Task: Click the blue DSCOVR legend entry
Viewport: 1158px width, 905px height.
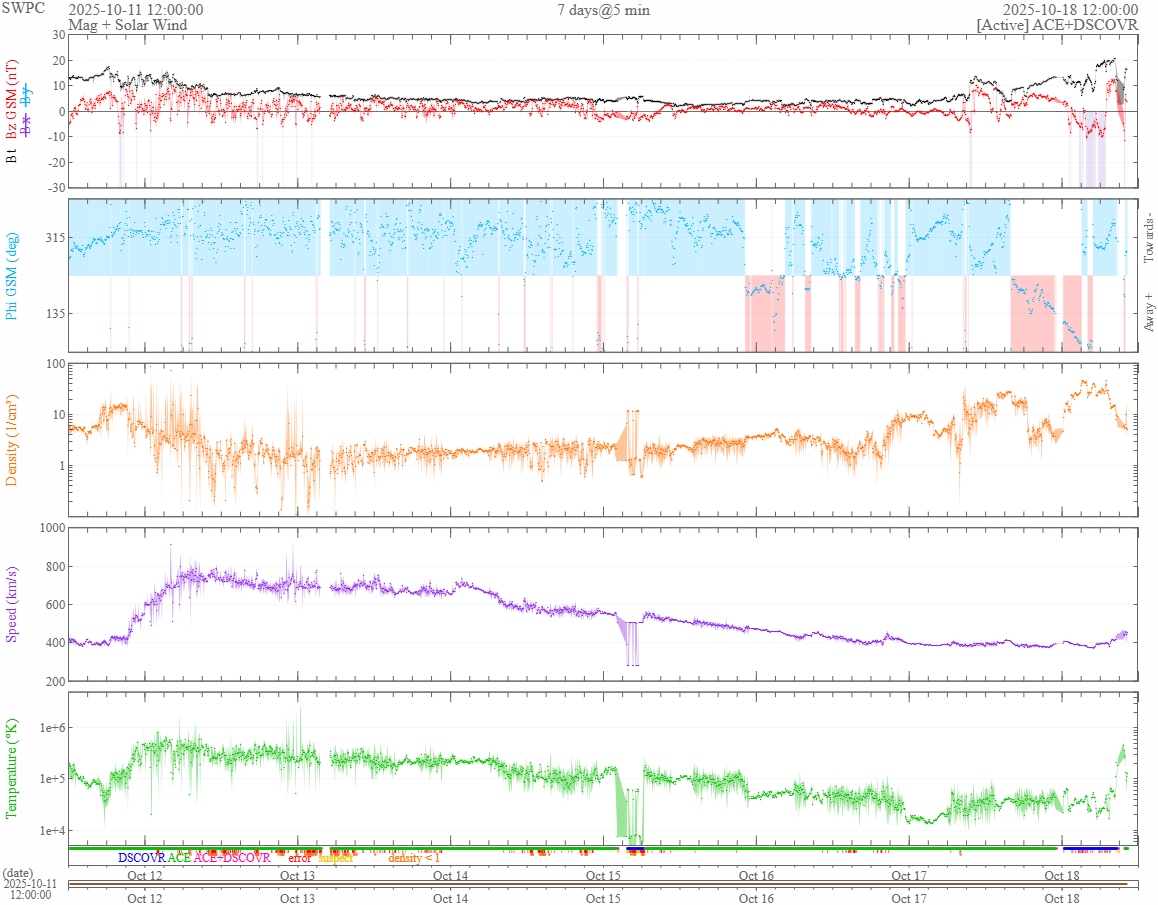Action: tap(142, 858)
